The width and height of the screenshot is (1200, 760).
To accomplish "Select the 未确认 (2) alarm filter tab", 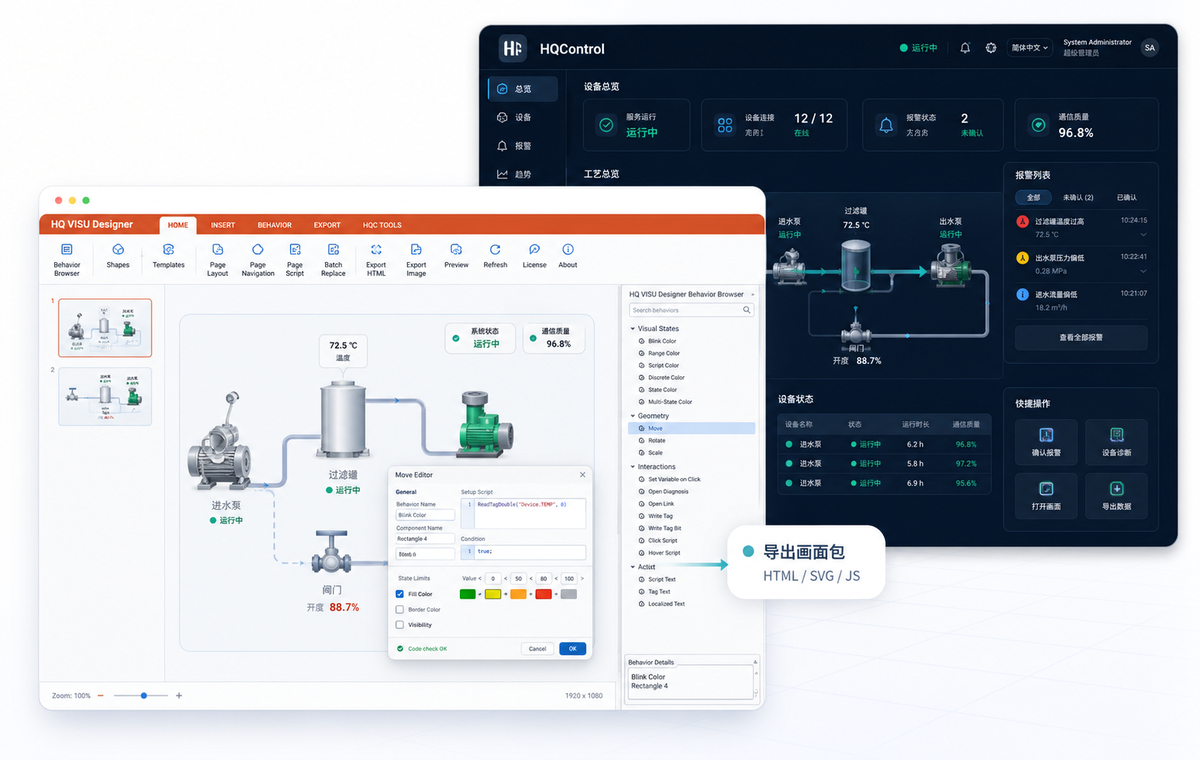I will [1078, 197].
